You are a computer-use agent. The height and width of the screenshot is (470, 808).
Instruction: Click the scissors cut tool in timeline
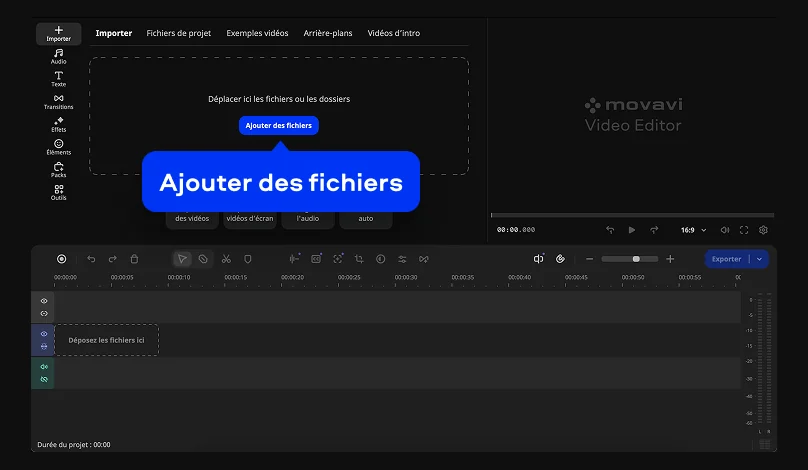[226, 259]
